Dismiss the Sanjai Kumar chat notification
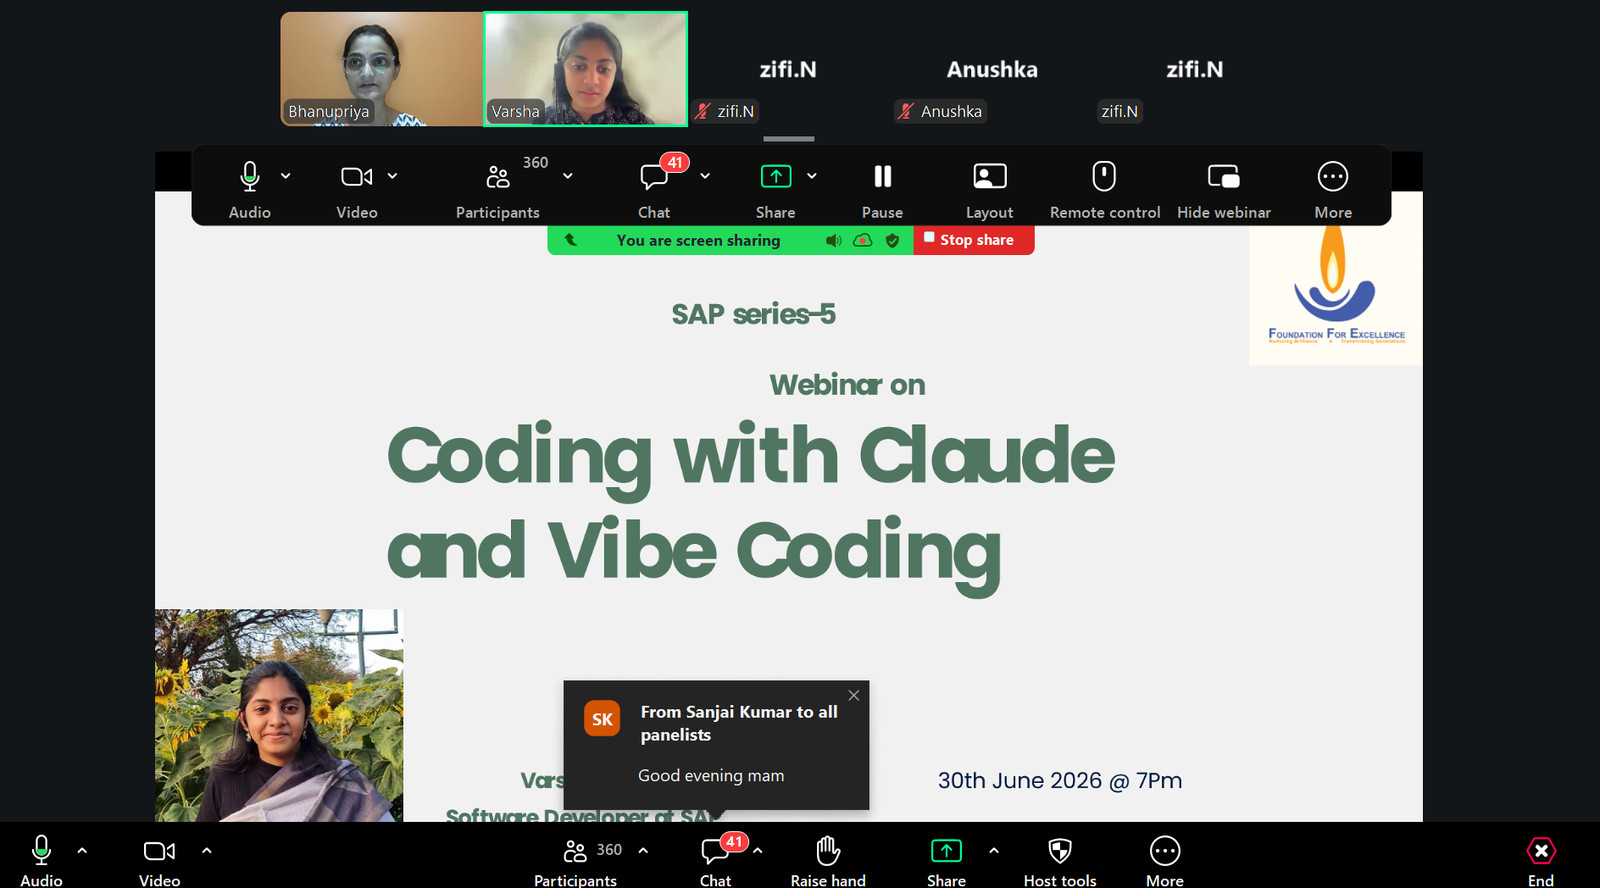The height and width of the screenshot is (888, 1600). [854, 695]
